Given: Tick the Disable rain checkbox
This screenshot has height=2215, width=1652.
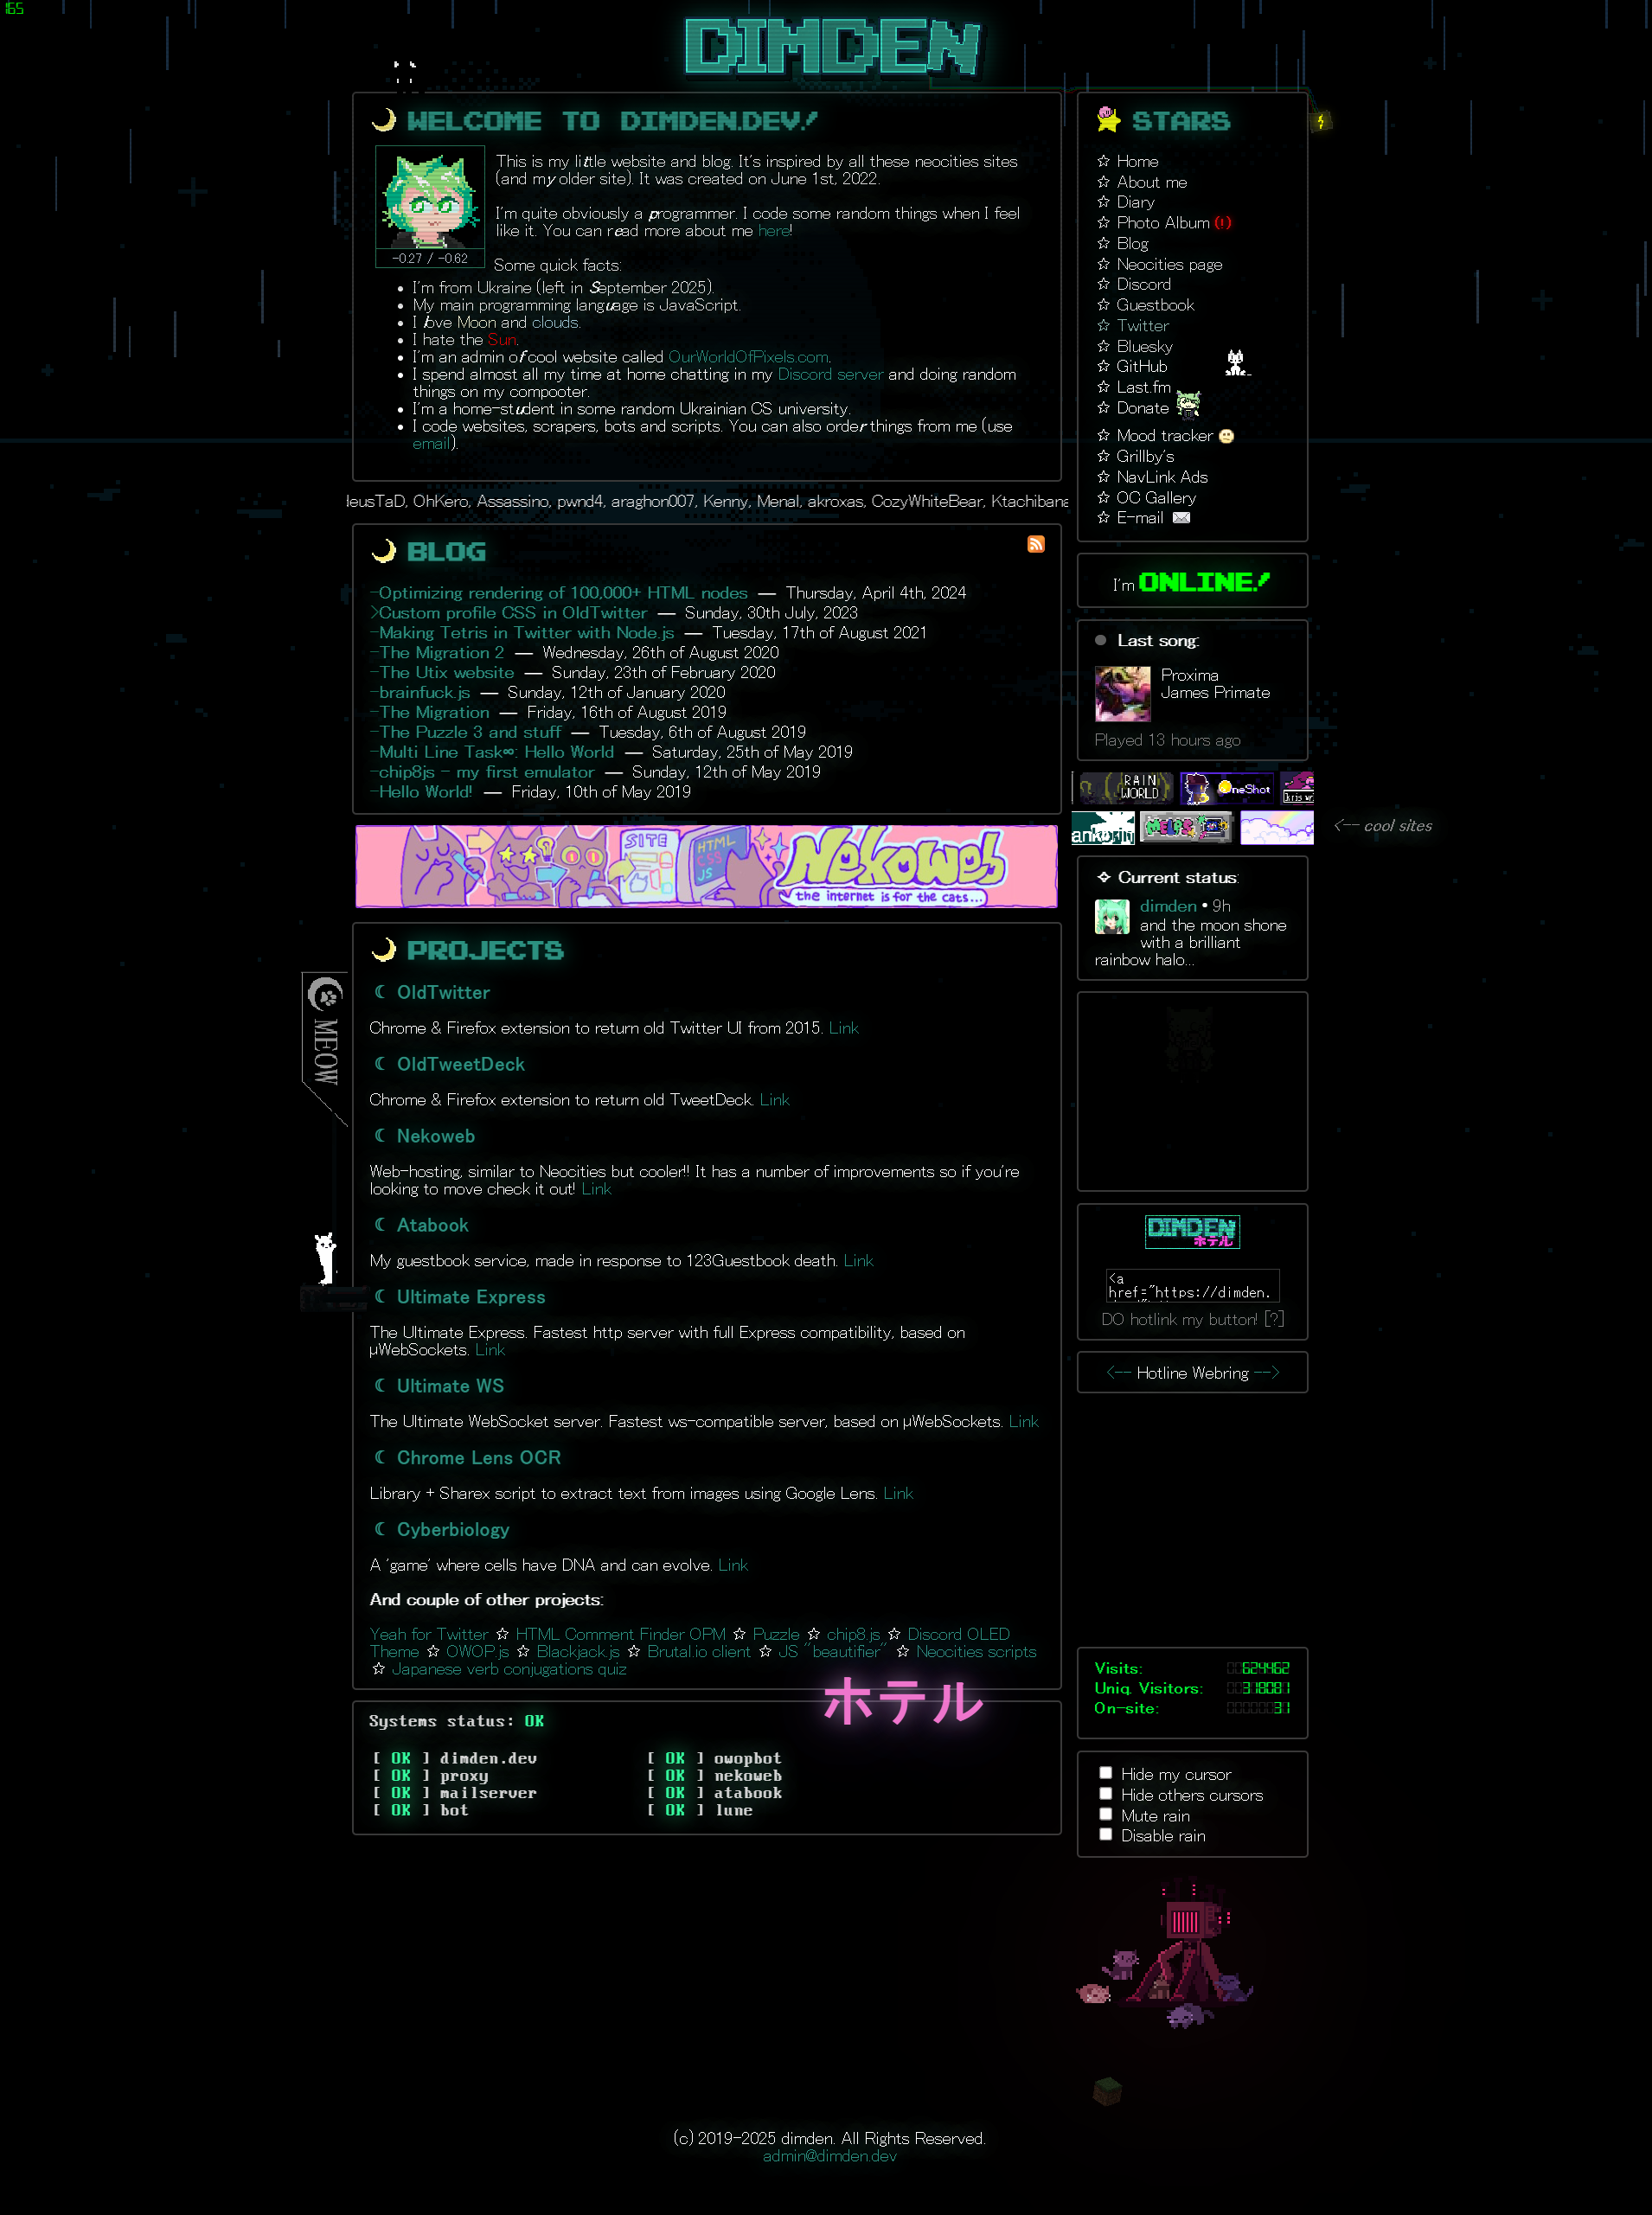Looking at the screenshot, I should [1105, 1834].
